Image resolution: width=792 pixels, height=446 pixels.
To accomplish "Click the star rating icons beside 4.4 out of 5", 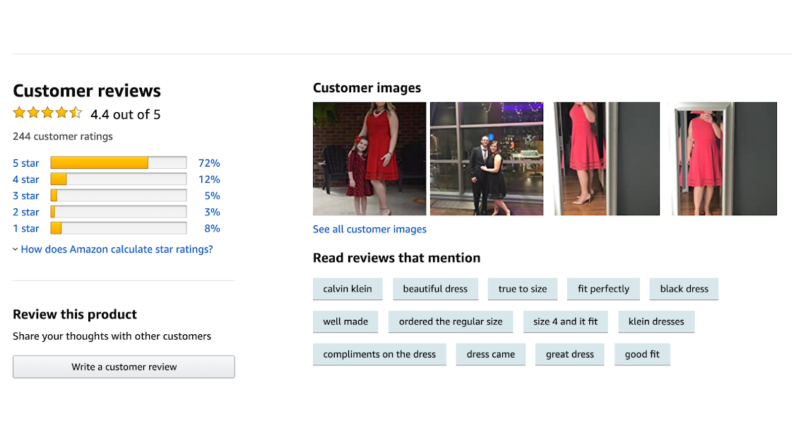I will (47, 113).
